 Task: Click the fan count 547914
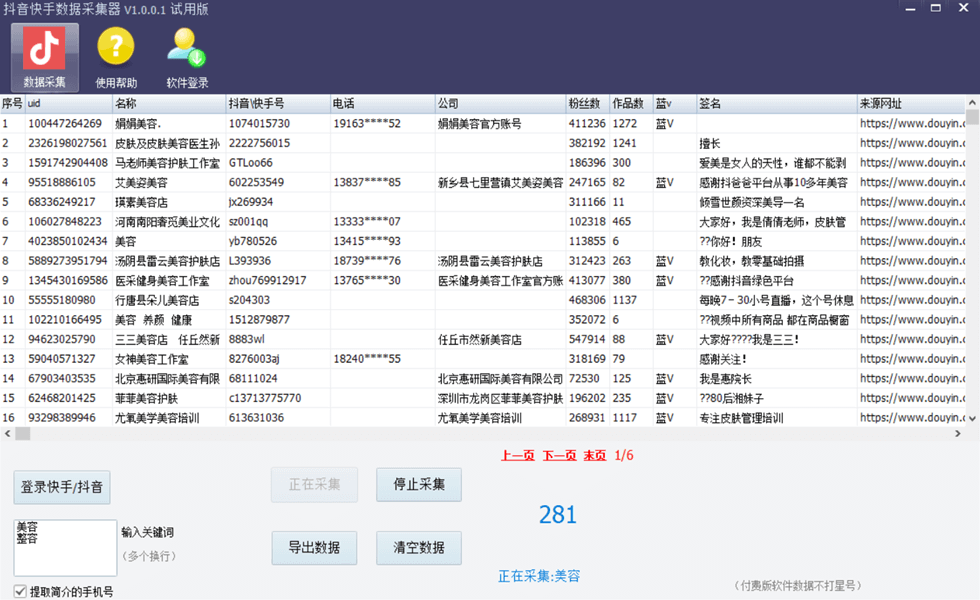(587, 339)
